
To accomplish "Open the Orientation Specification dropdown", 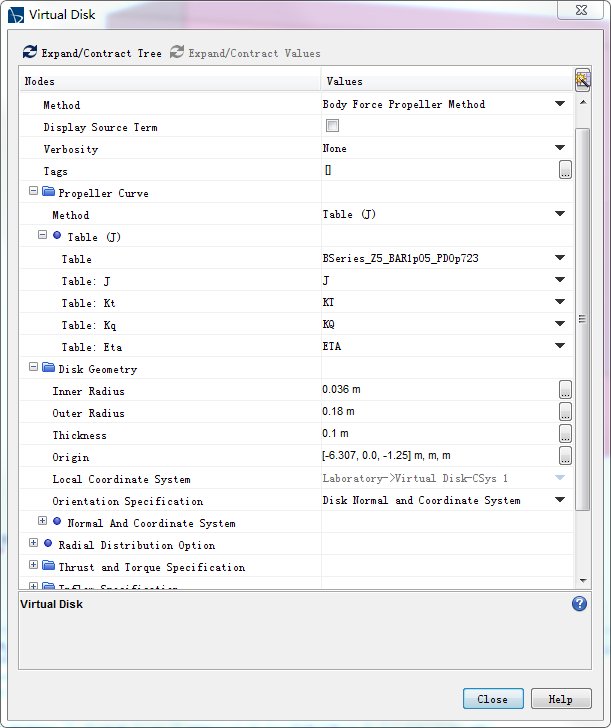I will tap(560, 501).
